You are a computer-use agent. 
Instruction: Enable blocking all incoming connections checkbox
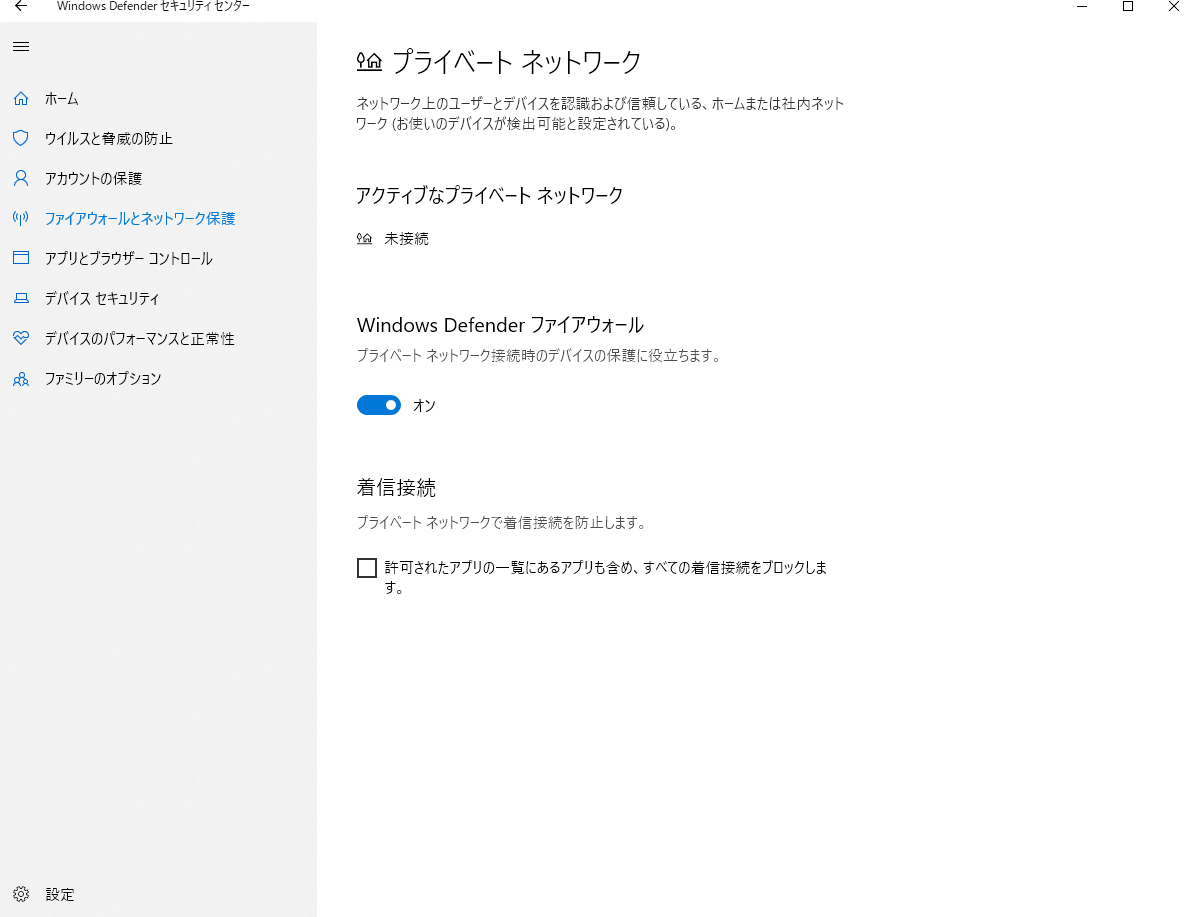(367, 567)
